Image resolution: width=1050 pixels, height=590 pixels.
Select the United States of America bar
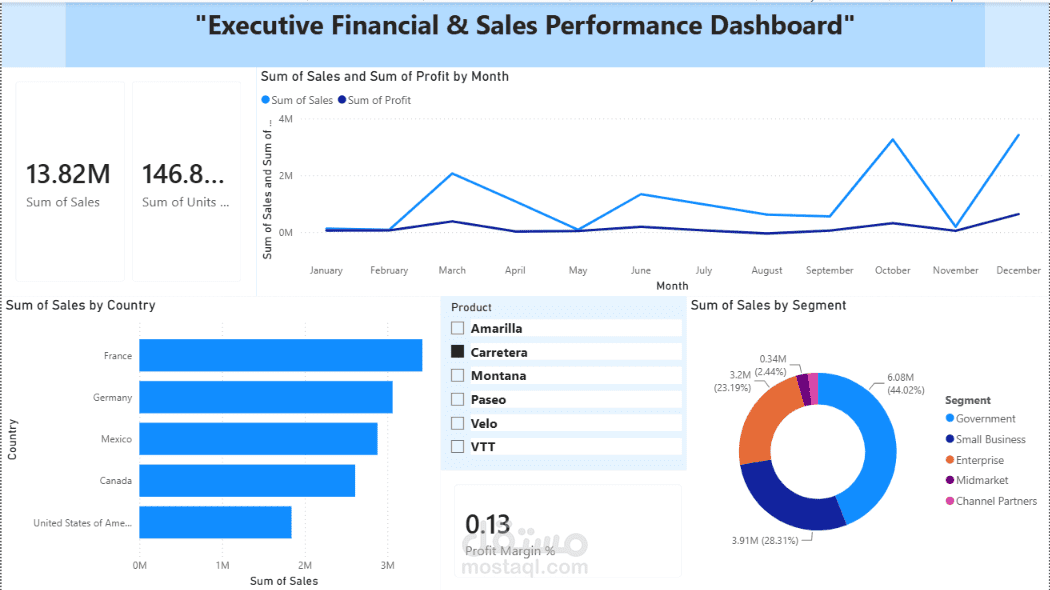tap(216, 522)
